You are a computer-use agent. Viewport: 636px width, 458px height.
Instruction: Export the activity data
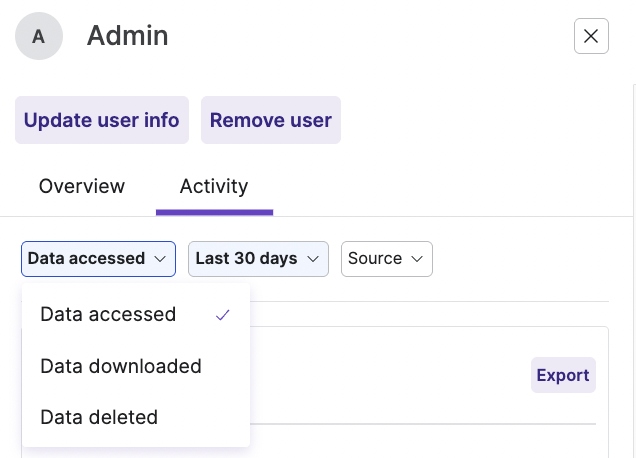pyautogui.click(x=563, y=375)
